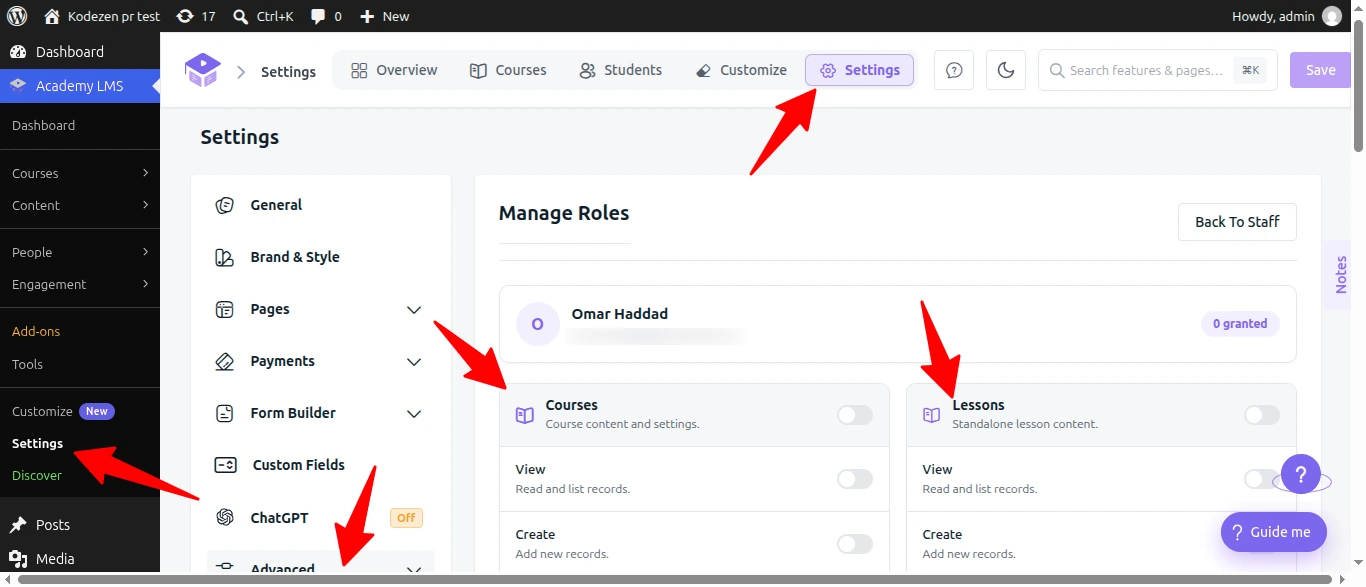Screen dimensions: 1366x587
Task: Open the Tools sidebar link
Action: point(27,364)
